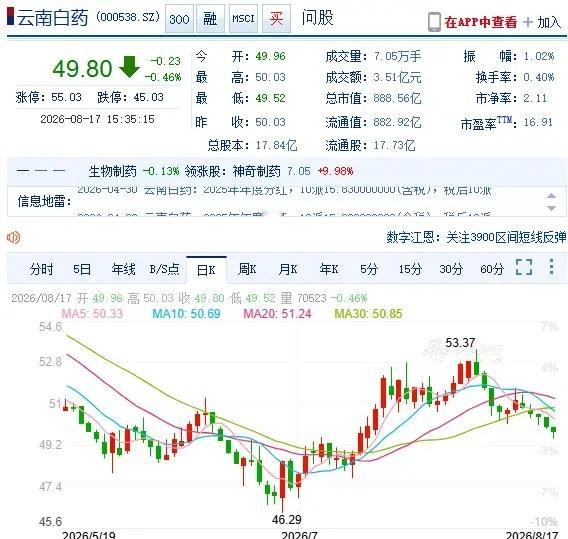Click the 买 buy badge
Viewport: 568px width, 539px height.
coord(276,18)
